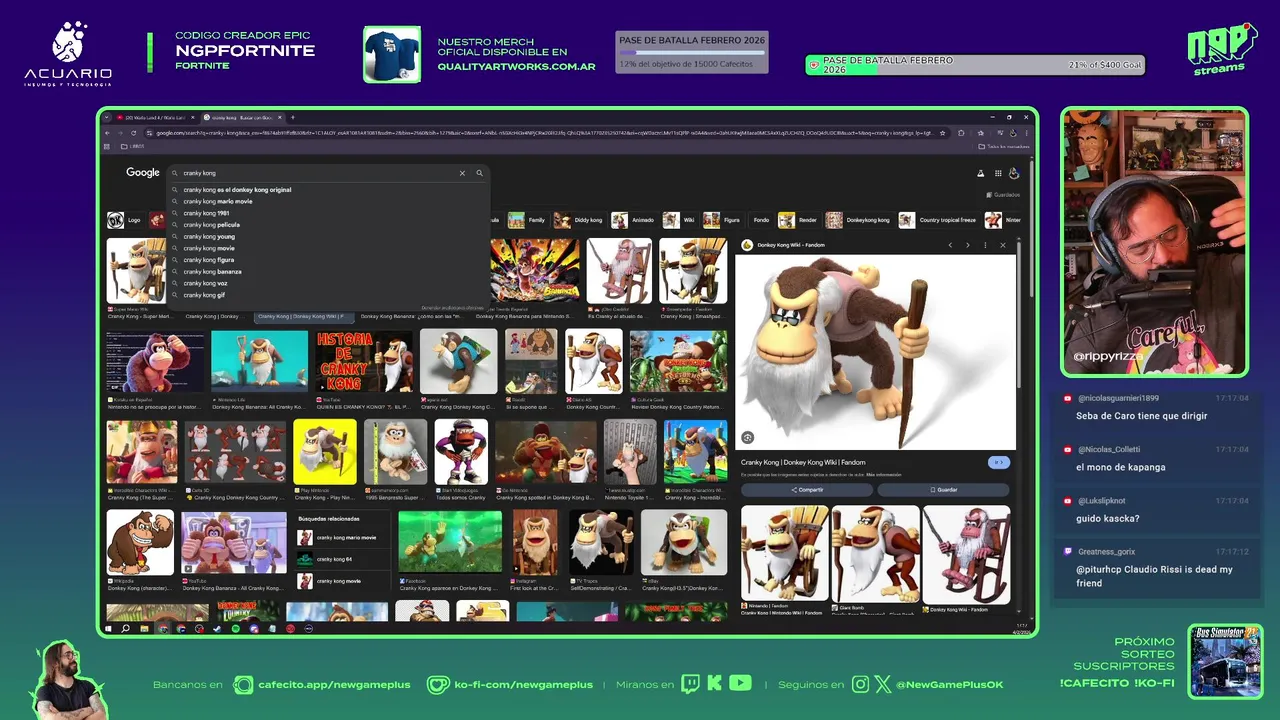Click the Compartir share button
Viewport: 1280px width, 720px height.
pyautogui.click(x=807, y=490)
